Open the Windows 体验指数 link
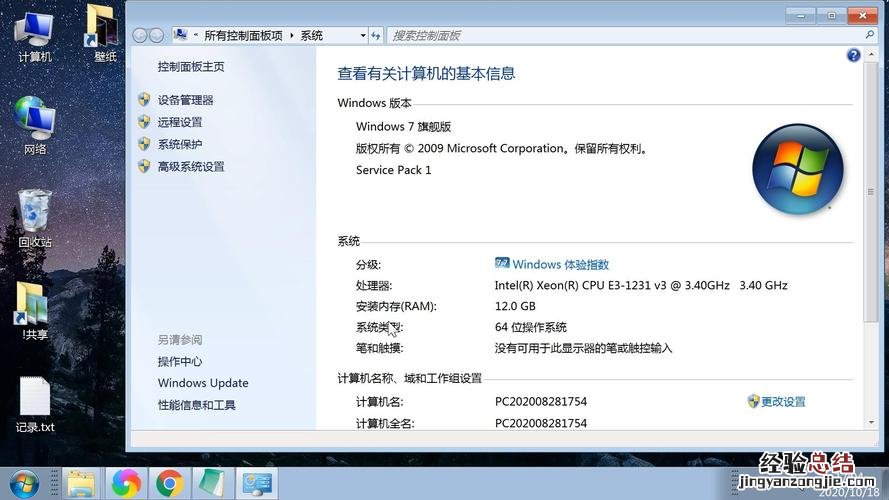 tap(560, 265)
